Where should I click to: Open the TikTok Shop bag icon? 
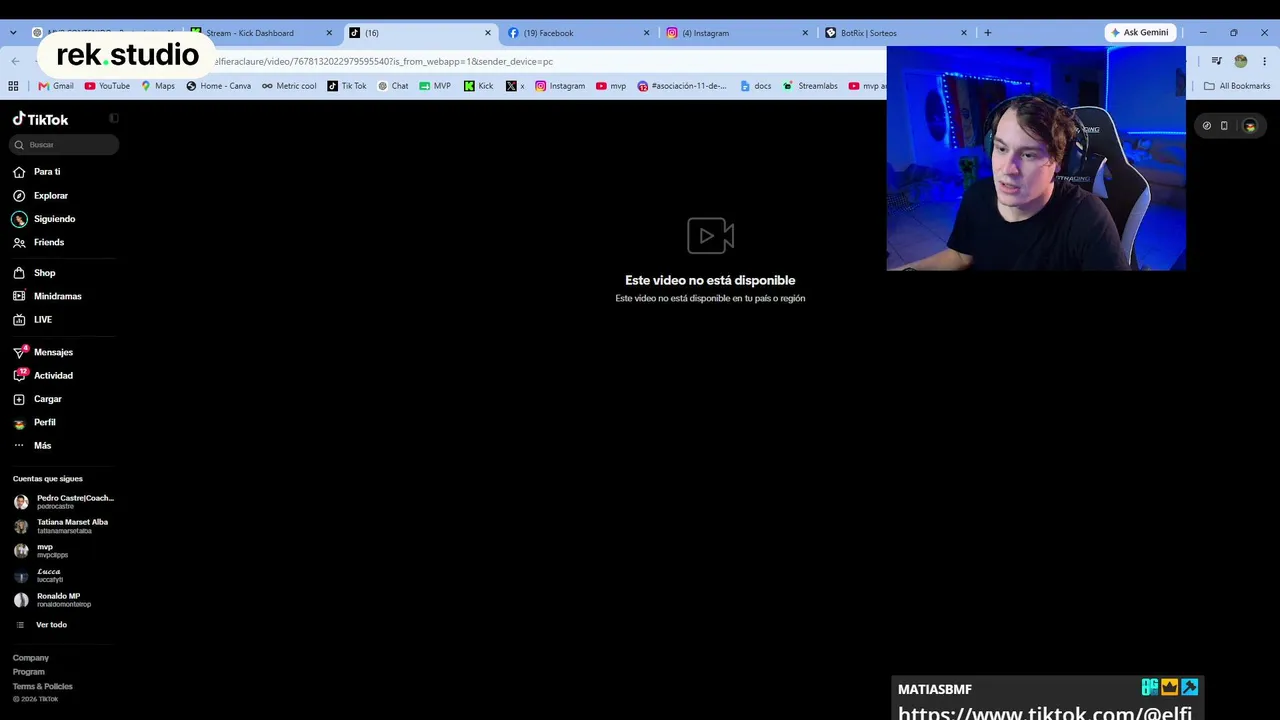[x=19, y=273]
